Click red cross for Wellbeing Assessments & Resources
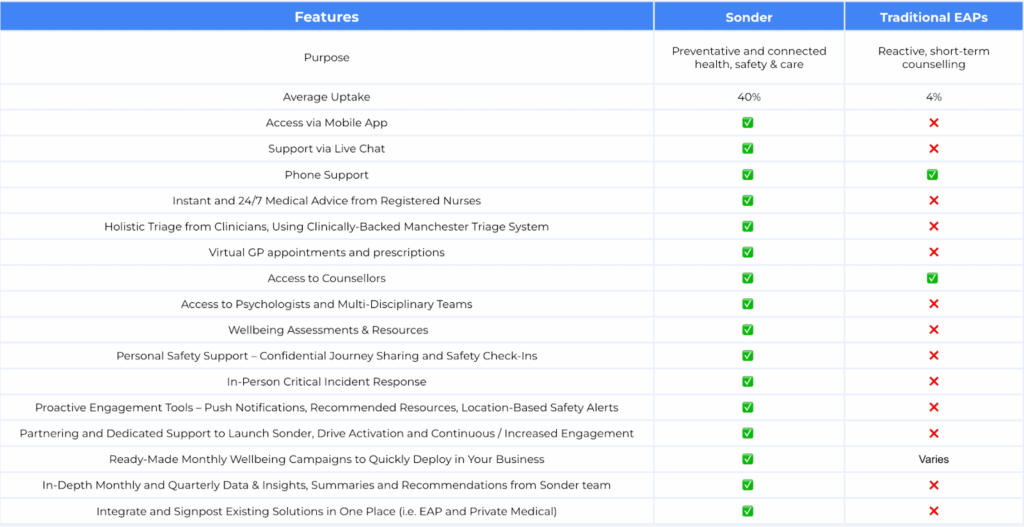The image size is (1024, 527). coord(933,330)
